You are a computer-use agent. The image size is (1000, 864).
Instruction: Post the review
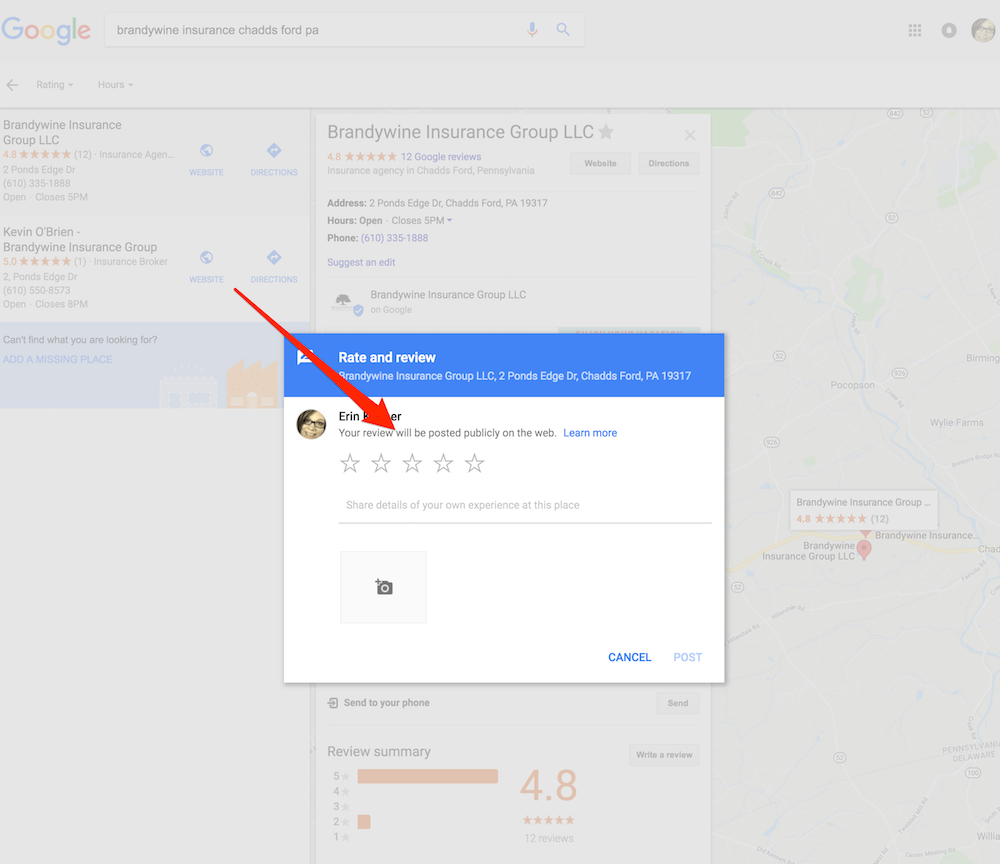pyautogui.click(x=688, y=657)
